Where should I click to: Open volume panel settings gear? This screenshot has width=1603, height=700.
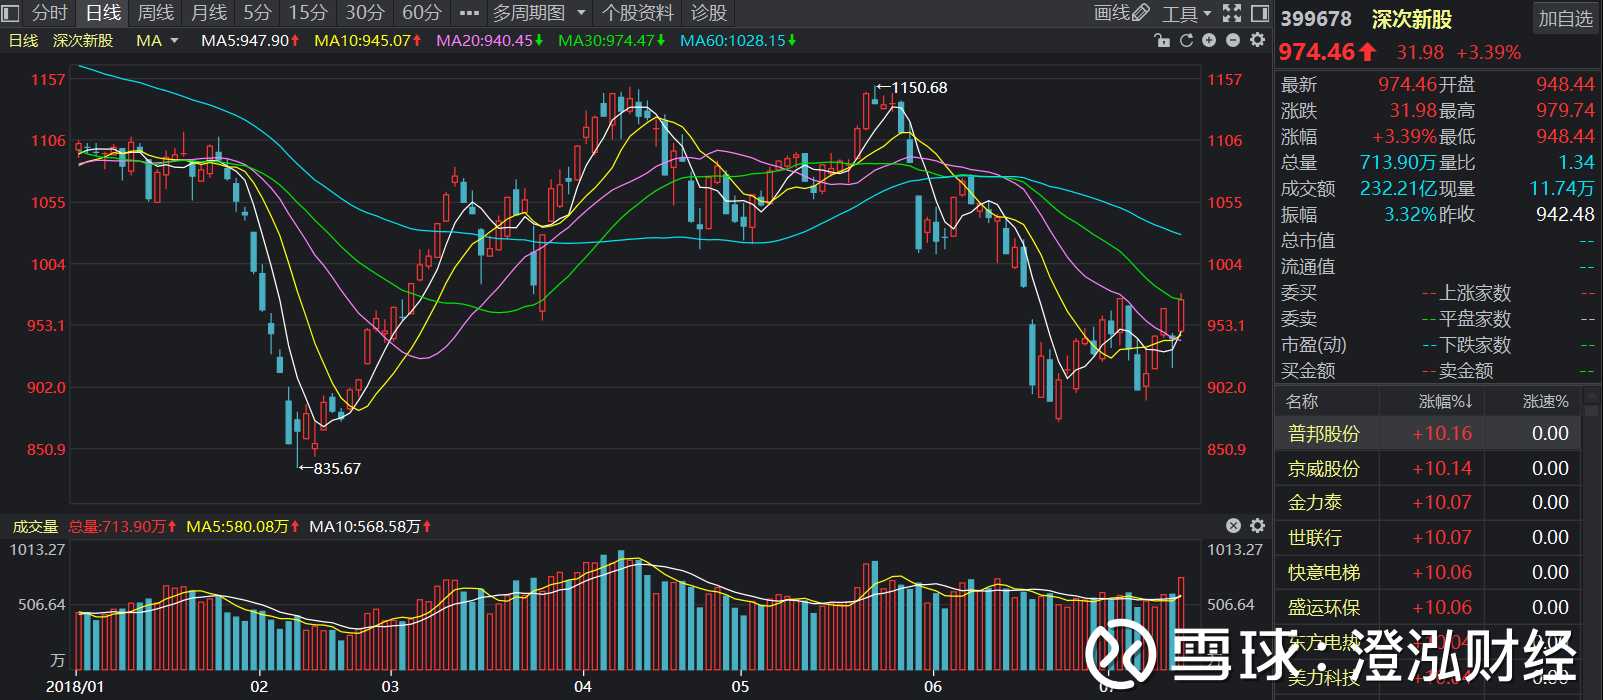coord(1257,526)
